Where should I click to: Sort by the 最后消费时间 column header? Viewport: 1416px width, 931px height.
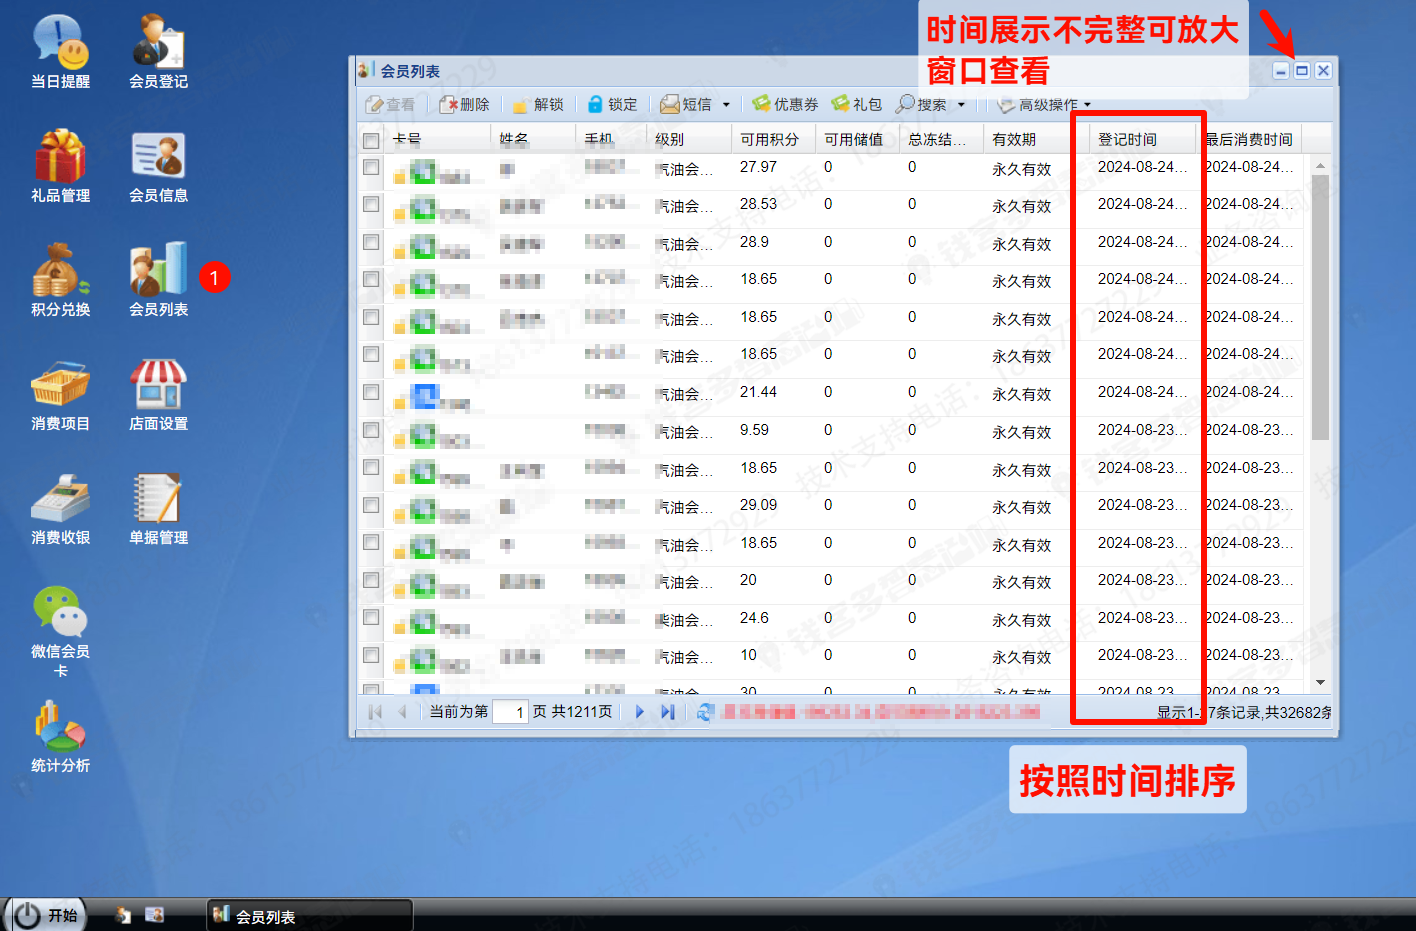(x=1249, y=139)
